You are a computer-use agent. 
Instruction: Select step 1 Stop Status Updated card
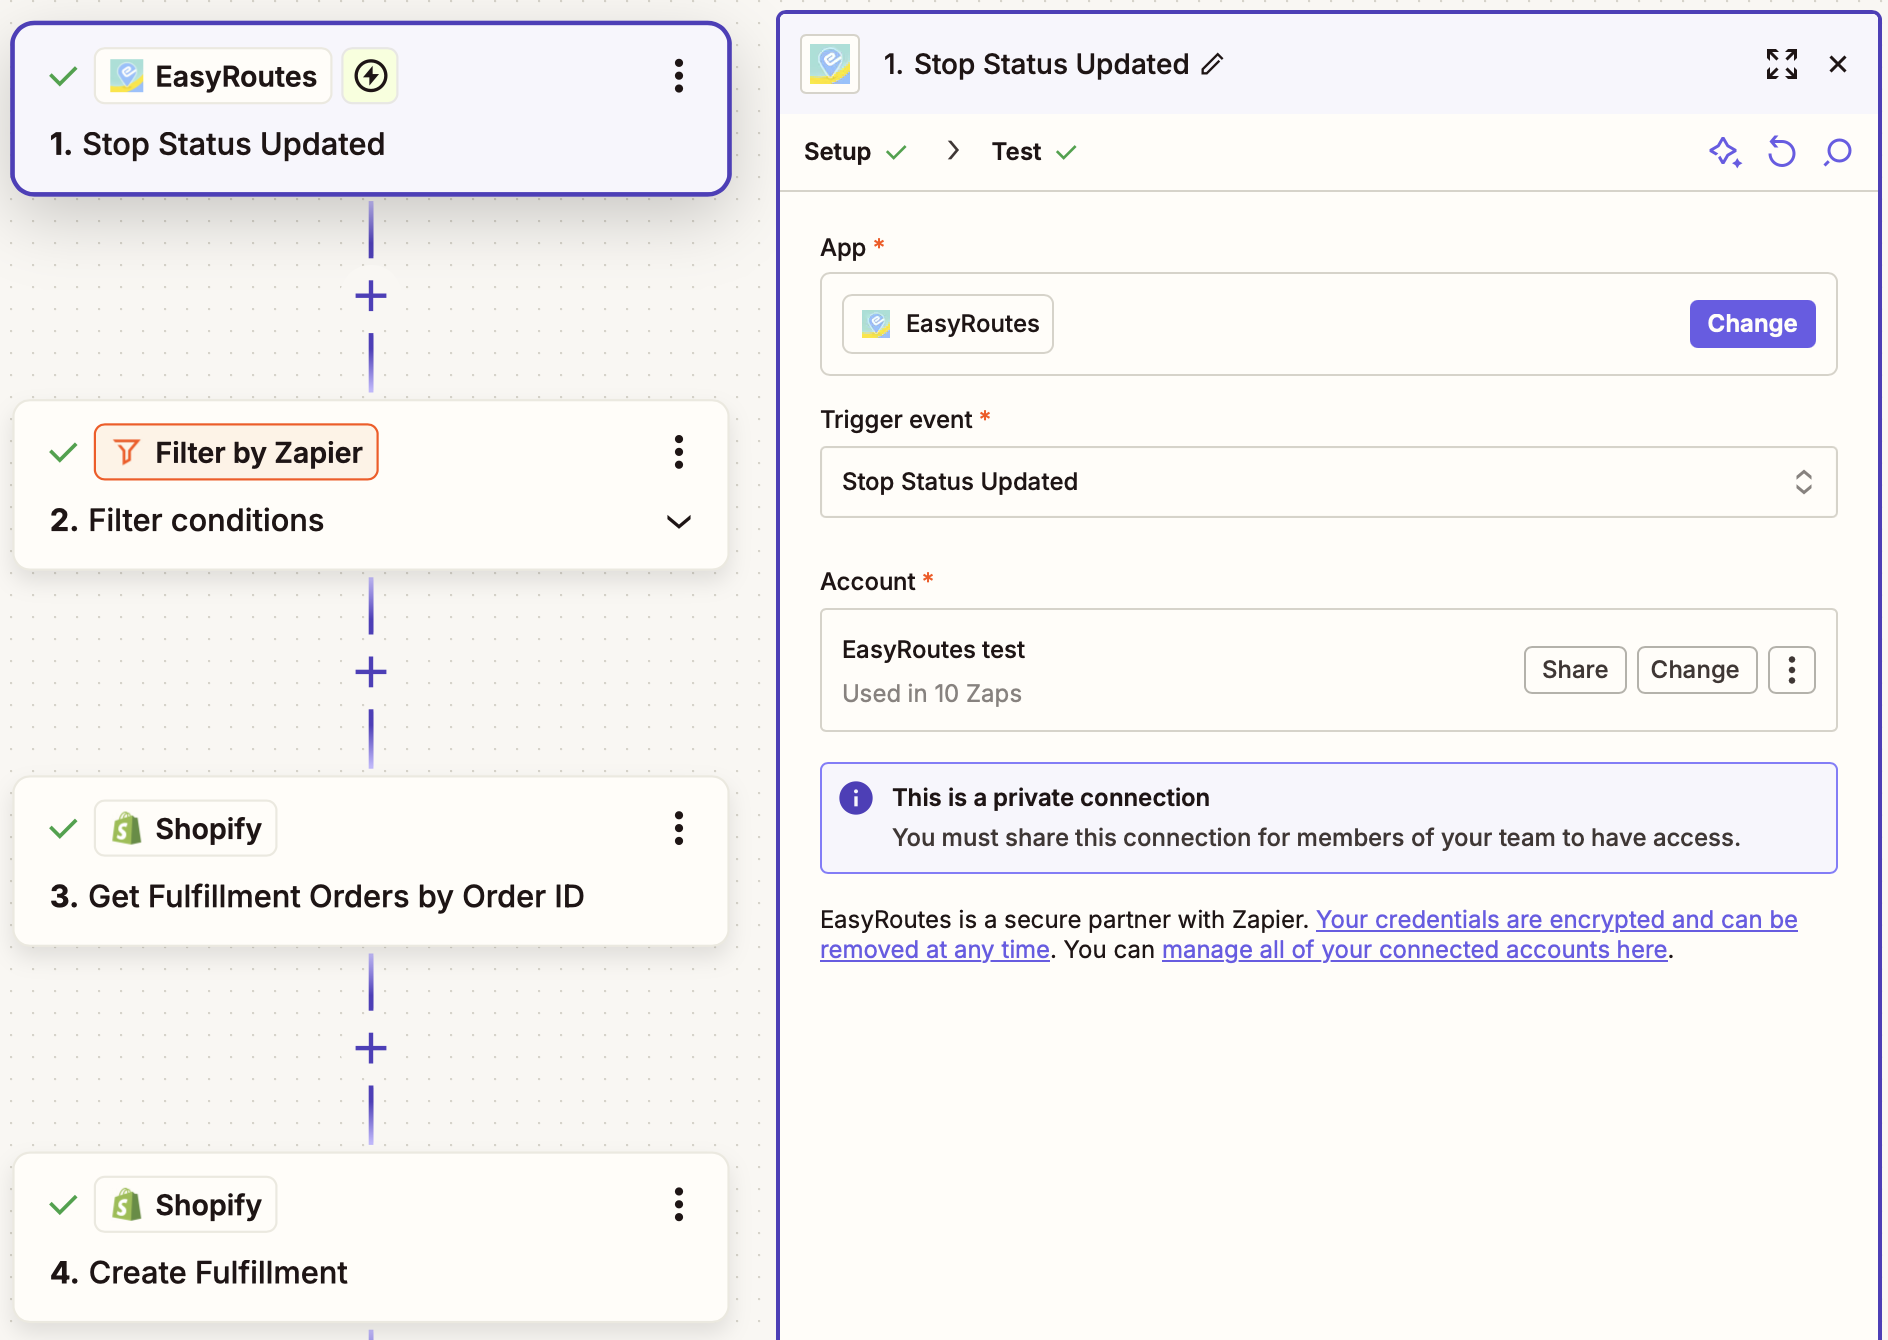pyautogui.click(x=371, y=109)
